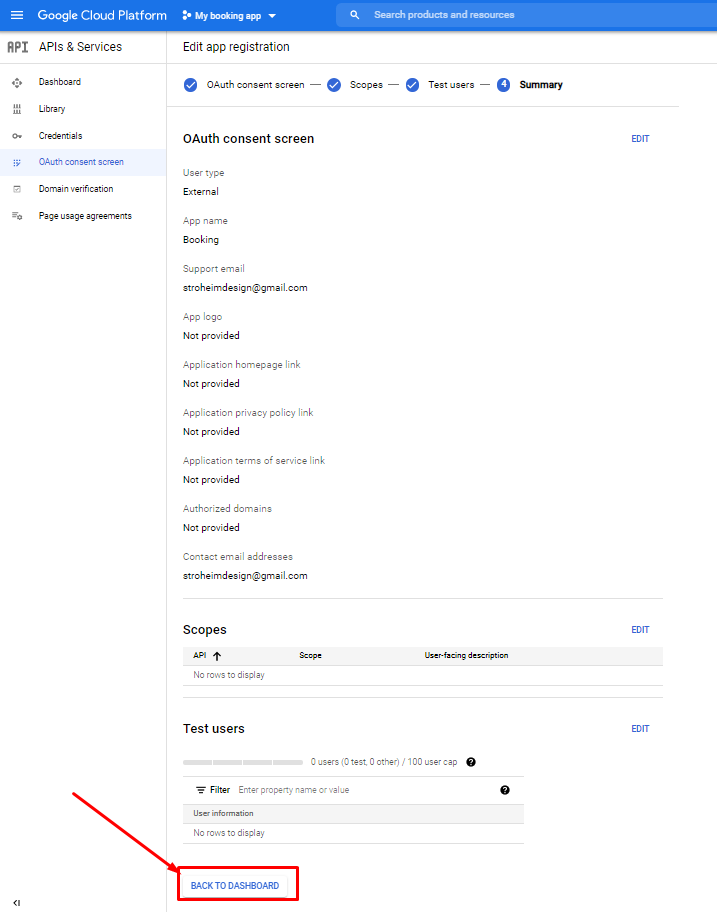
Task: Open Domain verification in the sidebar
Action: click(x=76, y=188)
